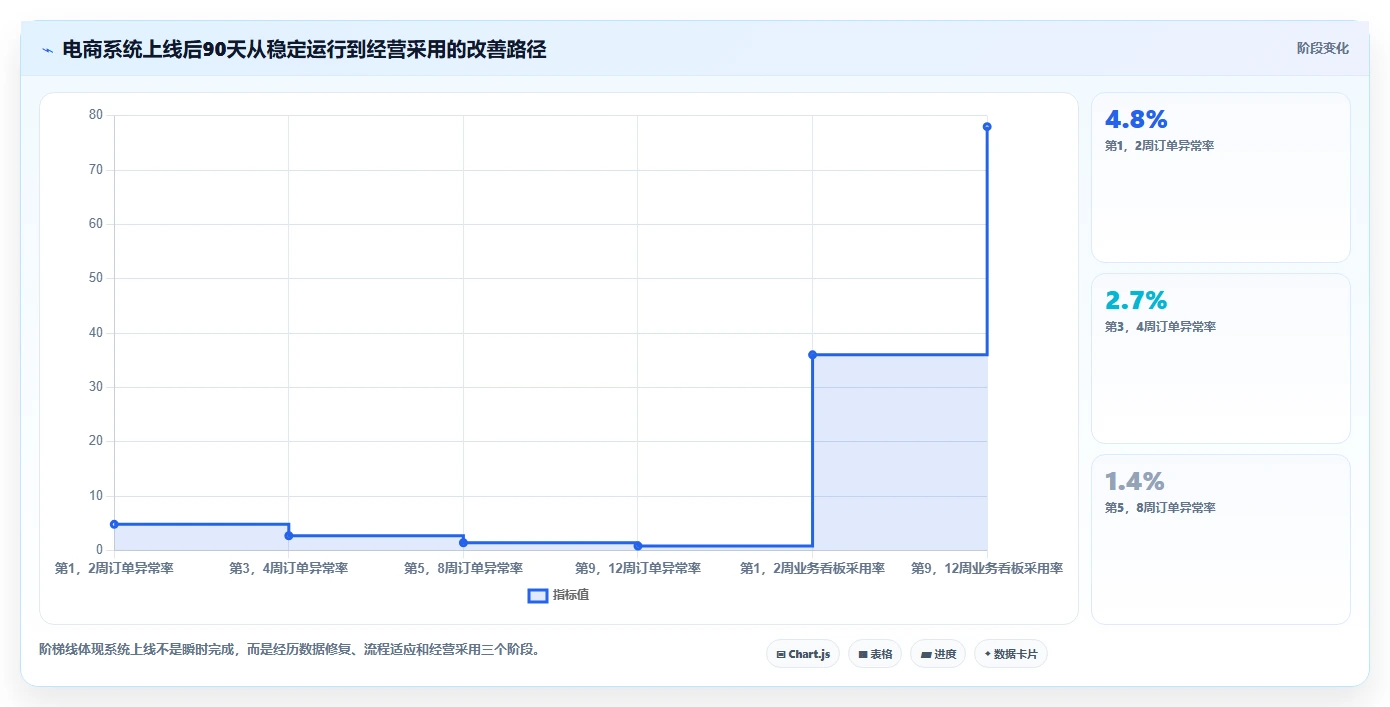Toggle the 指标值 legend color box
Screen dimensions: 1390x707
pos(537,595)
